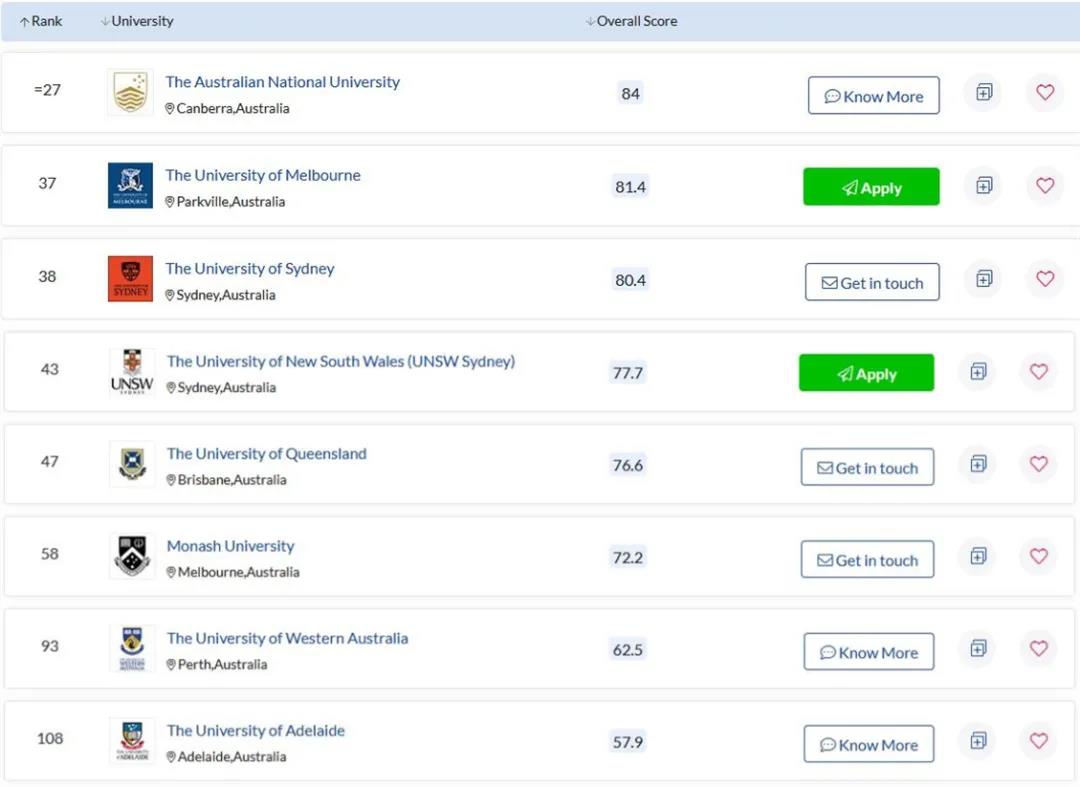Click the UNSW logo thumbnail
The height and width of the screenshot is (787, 1080).
click(x=132, y=373)
